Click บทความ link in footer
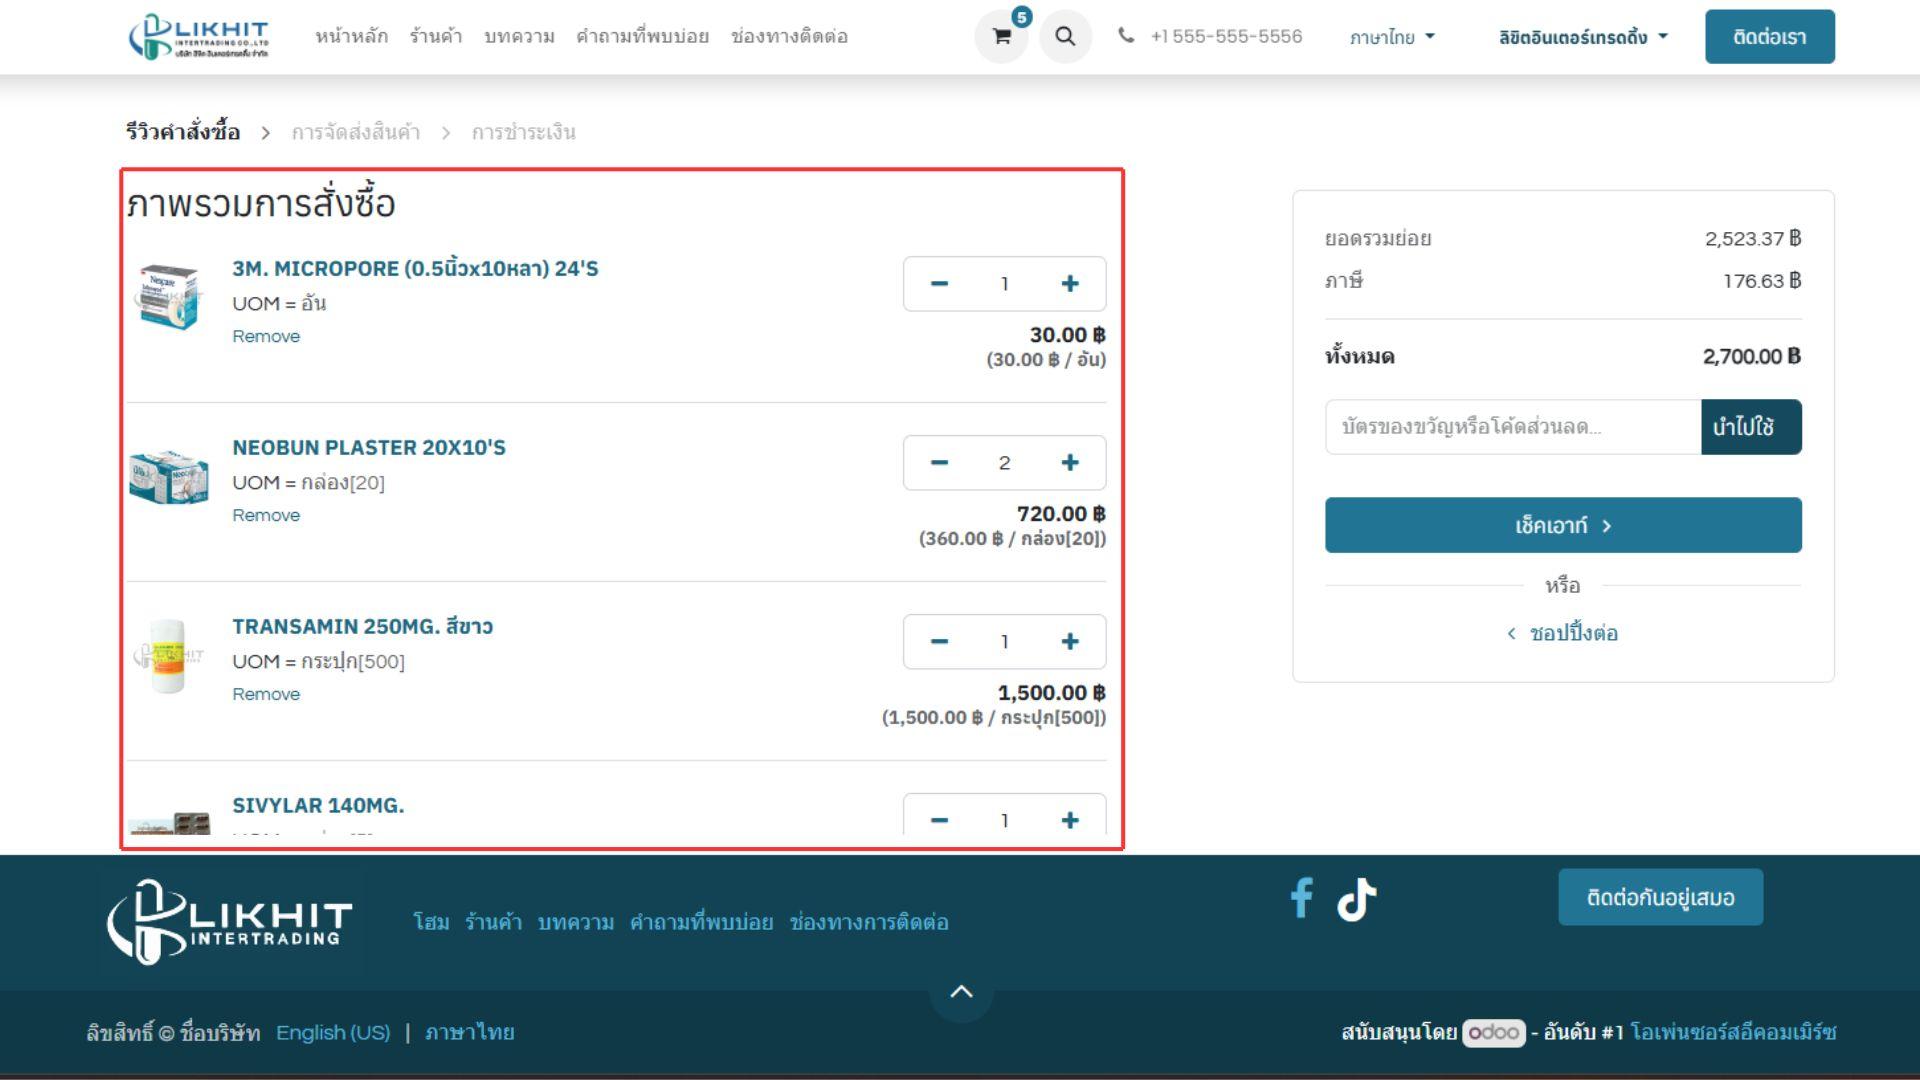The height and width of the screenshot is (1080, 1920). coord(576,922)
